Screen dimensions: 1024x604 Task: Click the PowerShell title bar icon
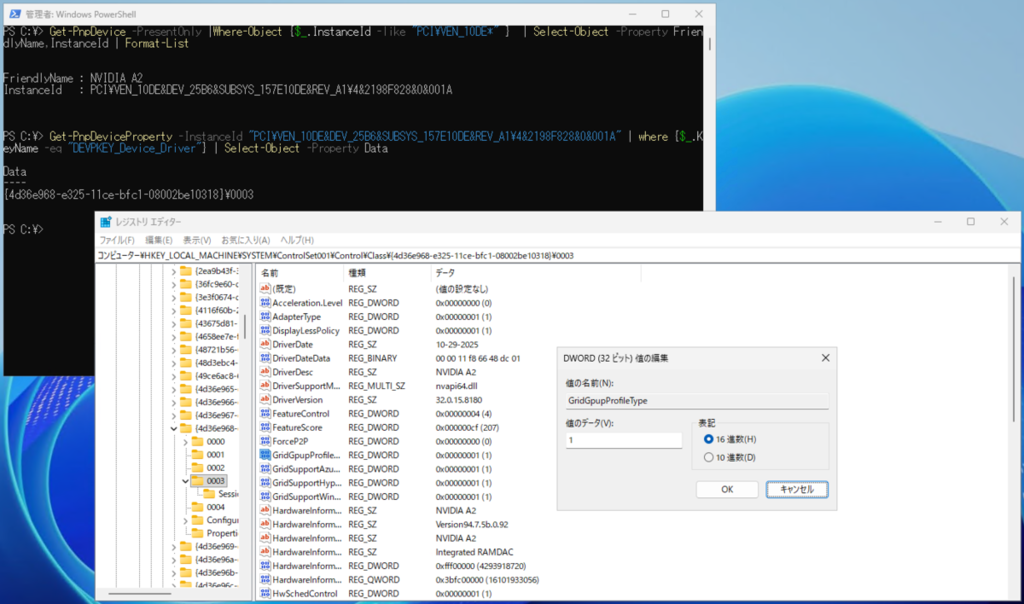pos(15,14)
